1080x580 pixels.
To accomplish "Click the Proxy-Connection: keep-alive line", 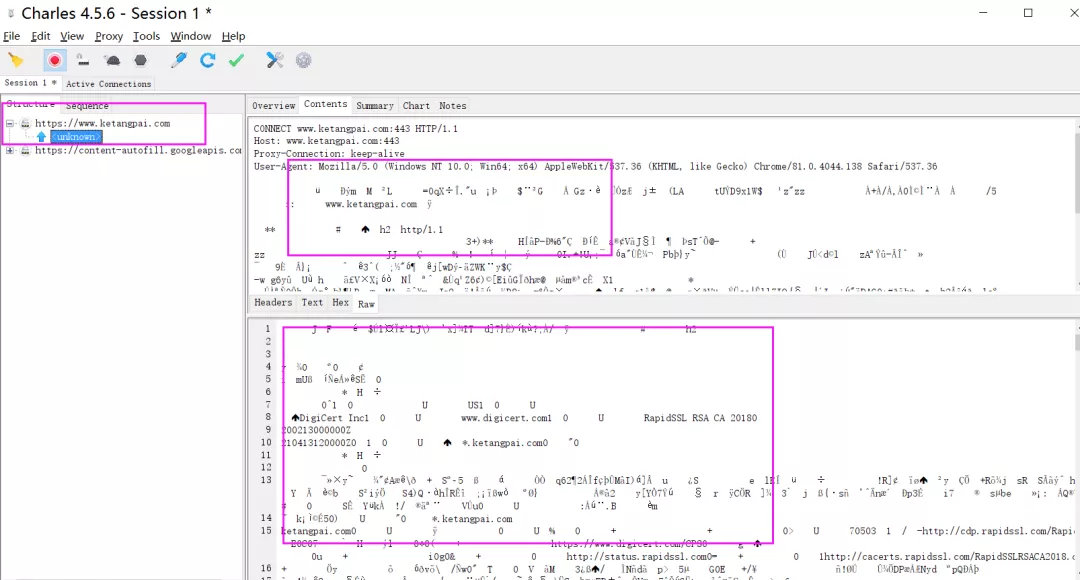I will click(x=329, y=154).
